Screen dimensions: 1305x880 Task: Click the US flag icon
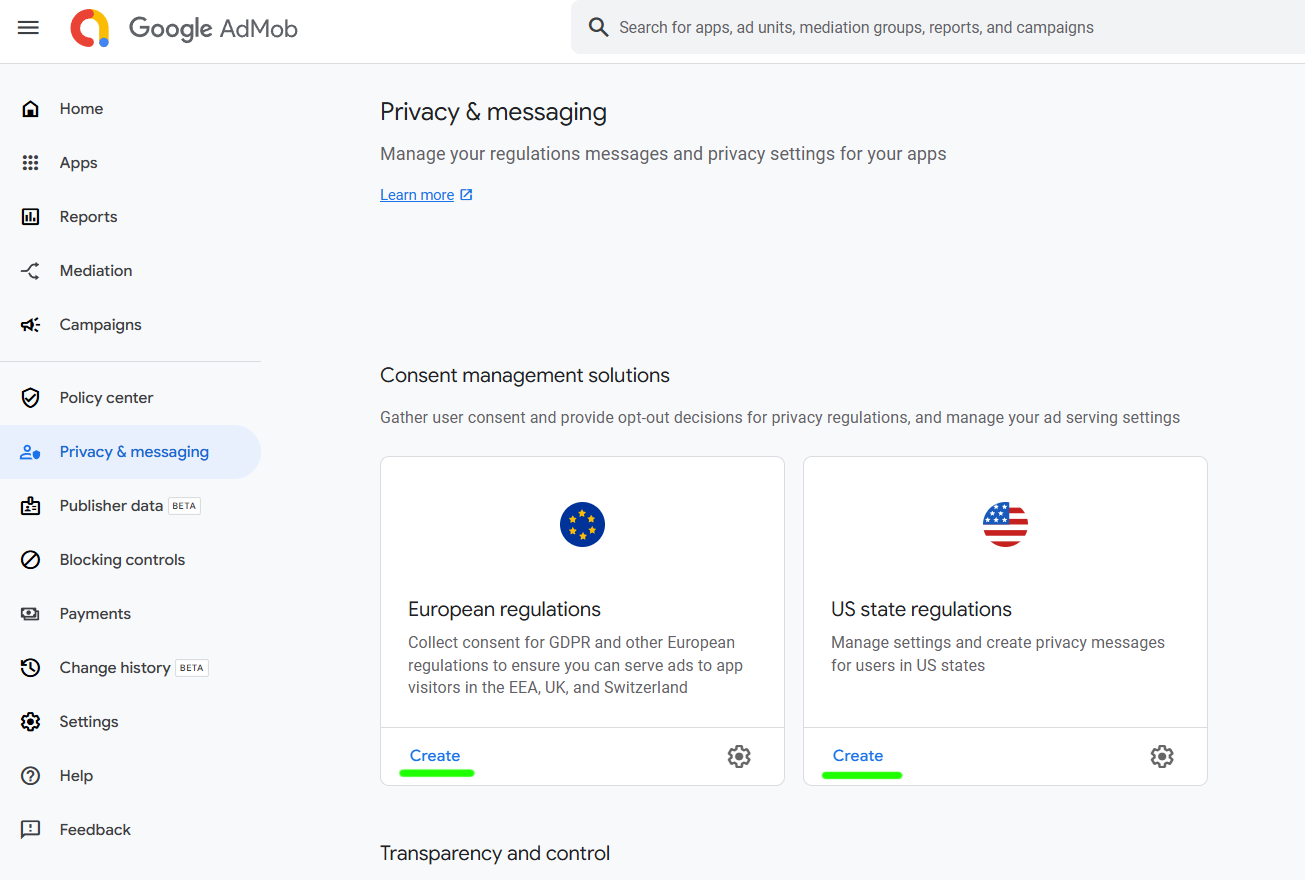click(1005, 524)
